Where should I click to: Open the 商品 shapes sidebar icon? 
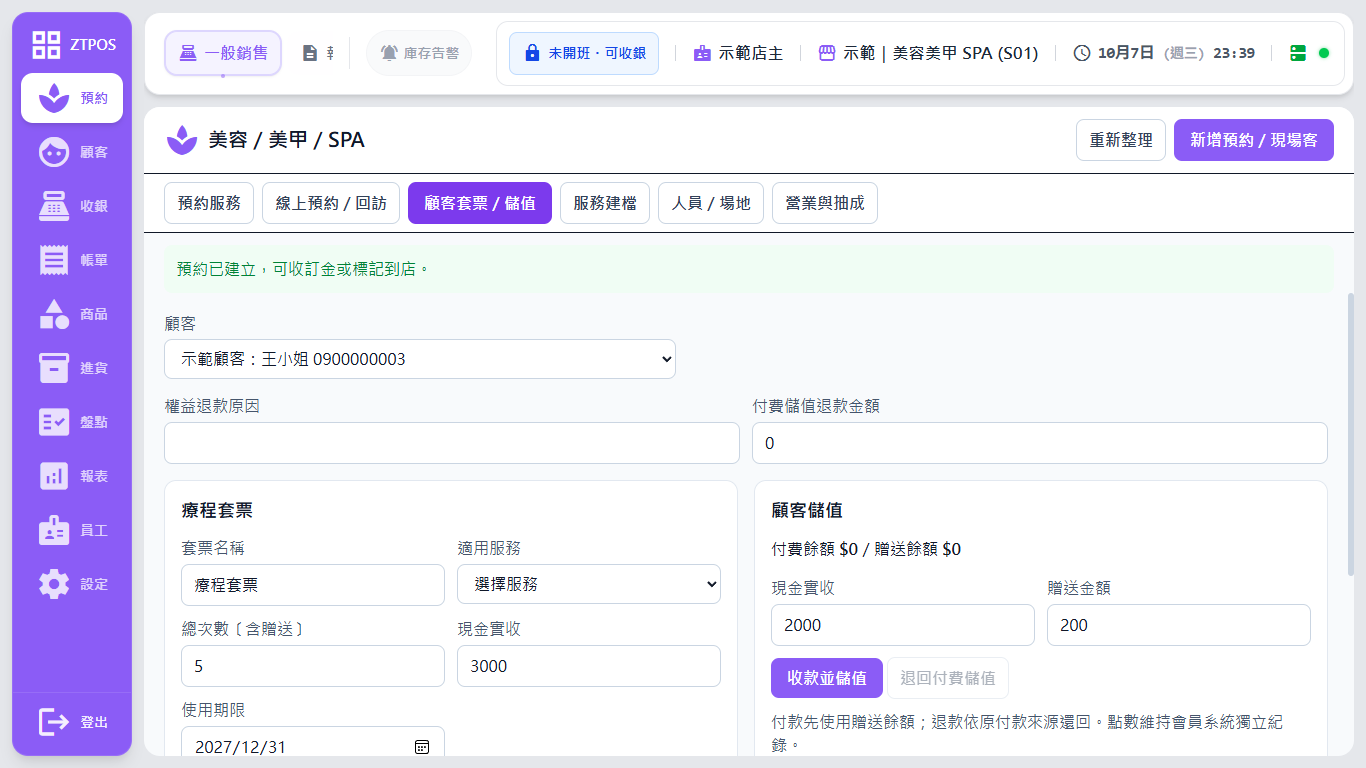(x=53, y=314)
